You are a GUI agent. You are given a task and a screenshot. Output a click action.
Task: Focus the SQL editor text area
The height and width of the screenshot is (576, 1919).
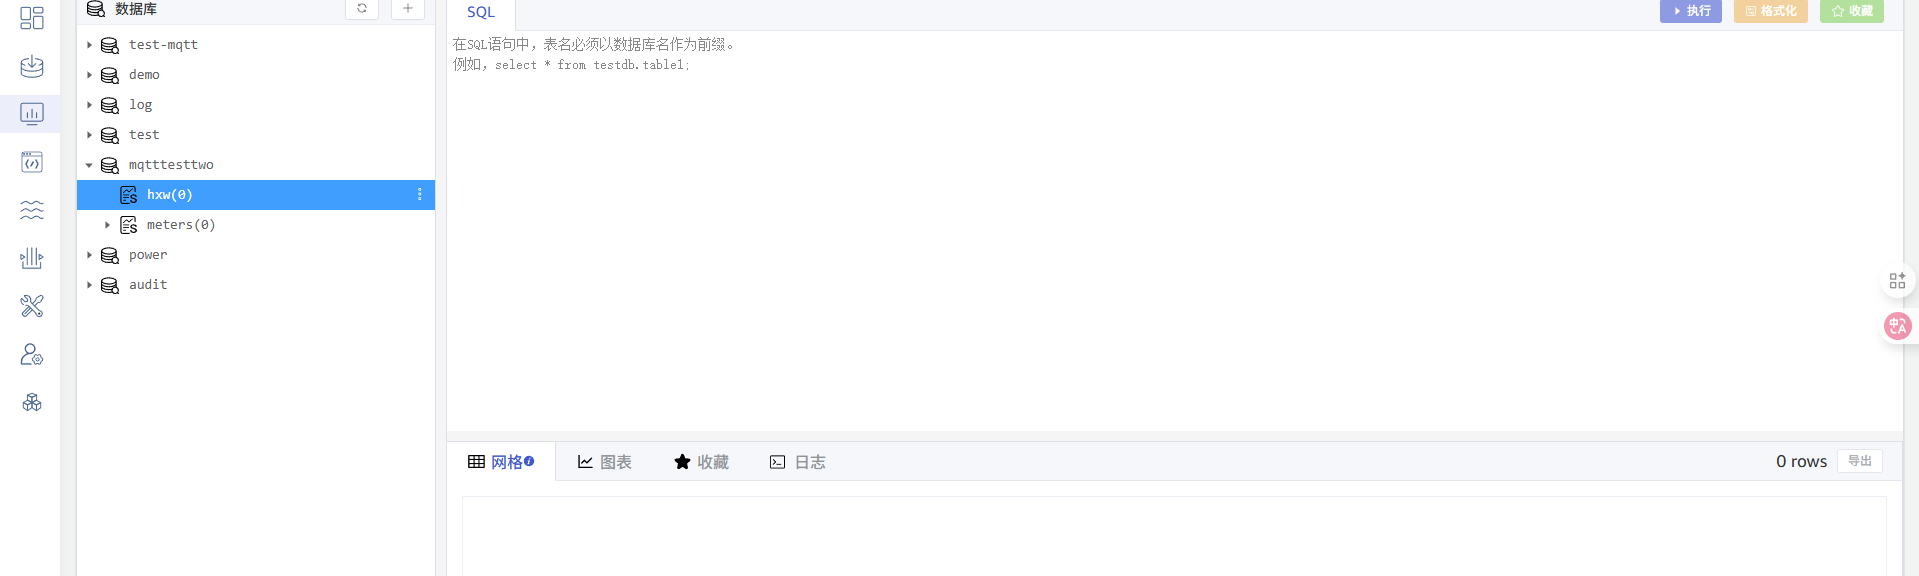1175,231
